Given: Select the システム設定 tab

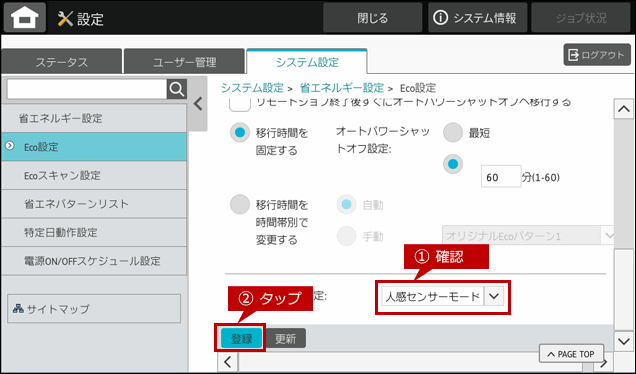Looking at the screenshot, I should pos(307,62).
